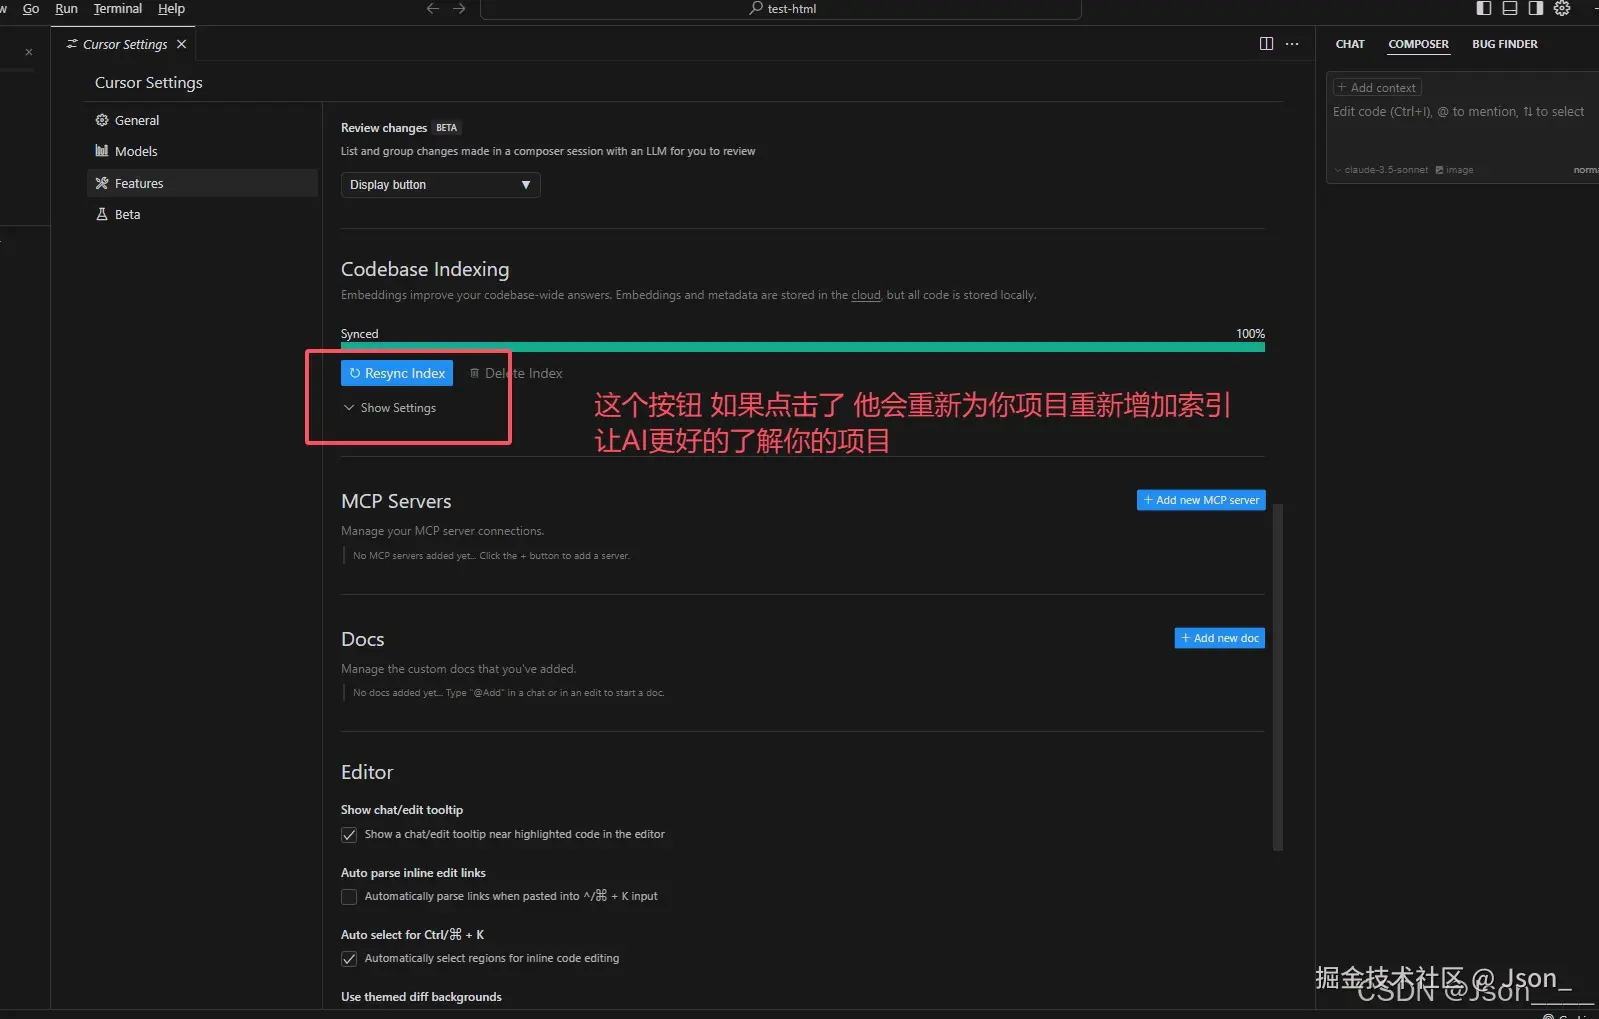Click the Docs heading

(362, 639)
